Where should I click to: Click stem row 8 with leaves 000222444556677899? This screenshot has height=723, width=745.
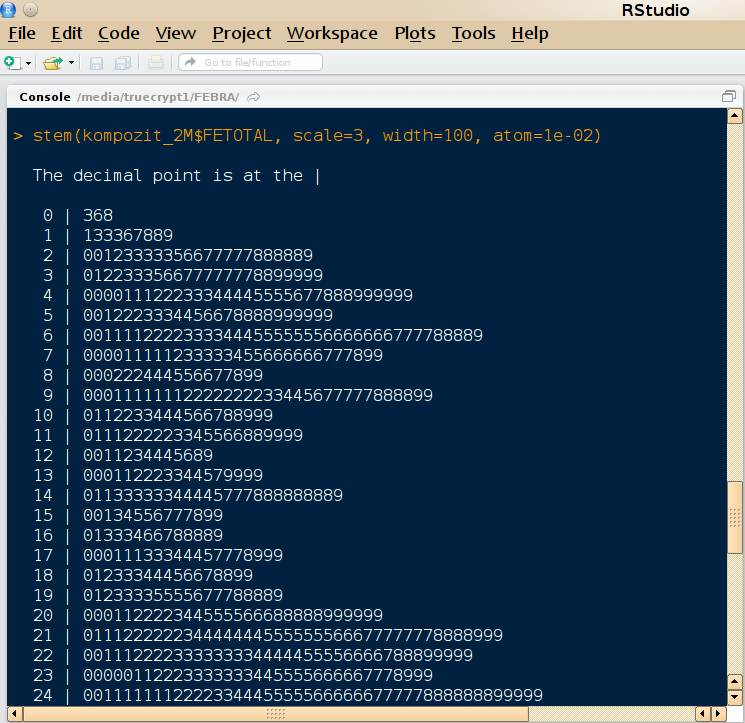153,375
